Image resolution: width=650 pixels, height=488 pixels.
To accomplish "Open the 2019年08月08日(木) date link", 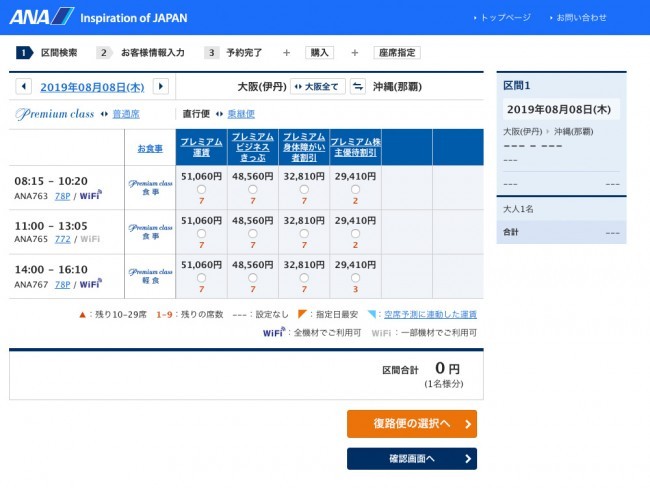I will point(92,87).
